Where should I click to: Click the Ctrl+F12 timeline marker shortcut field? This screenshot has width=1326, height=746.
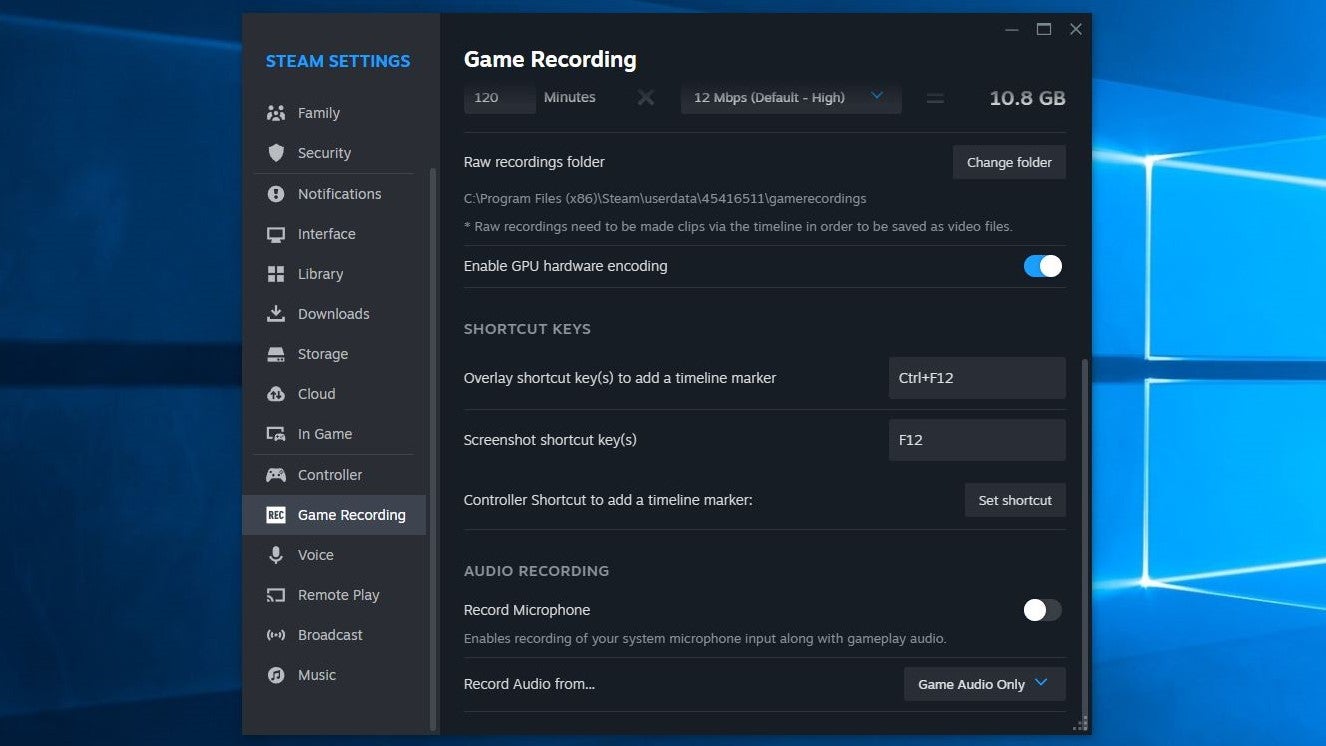(x=976, y=378)
